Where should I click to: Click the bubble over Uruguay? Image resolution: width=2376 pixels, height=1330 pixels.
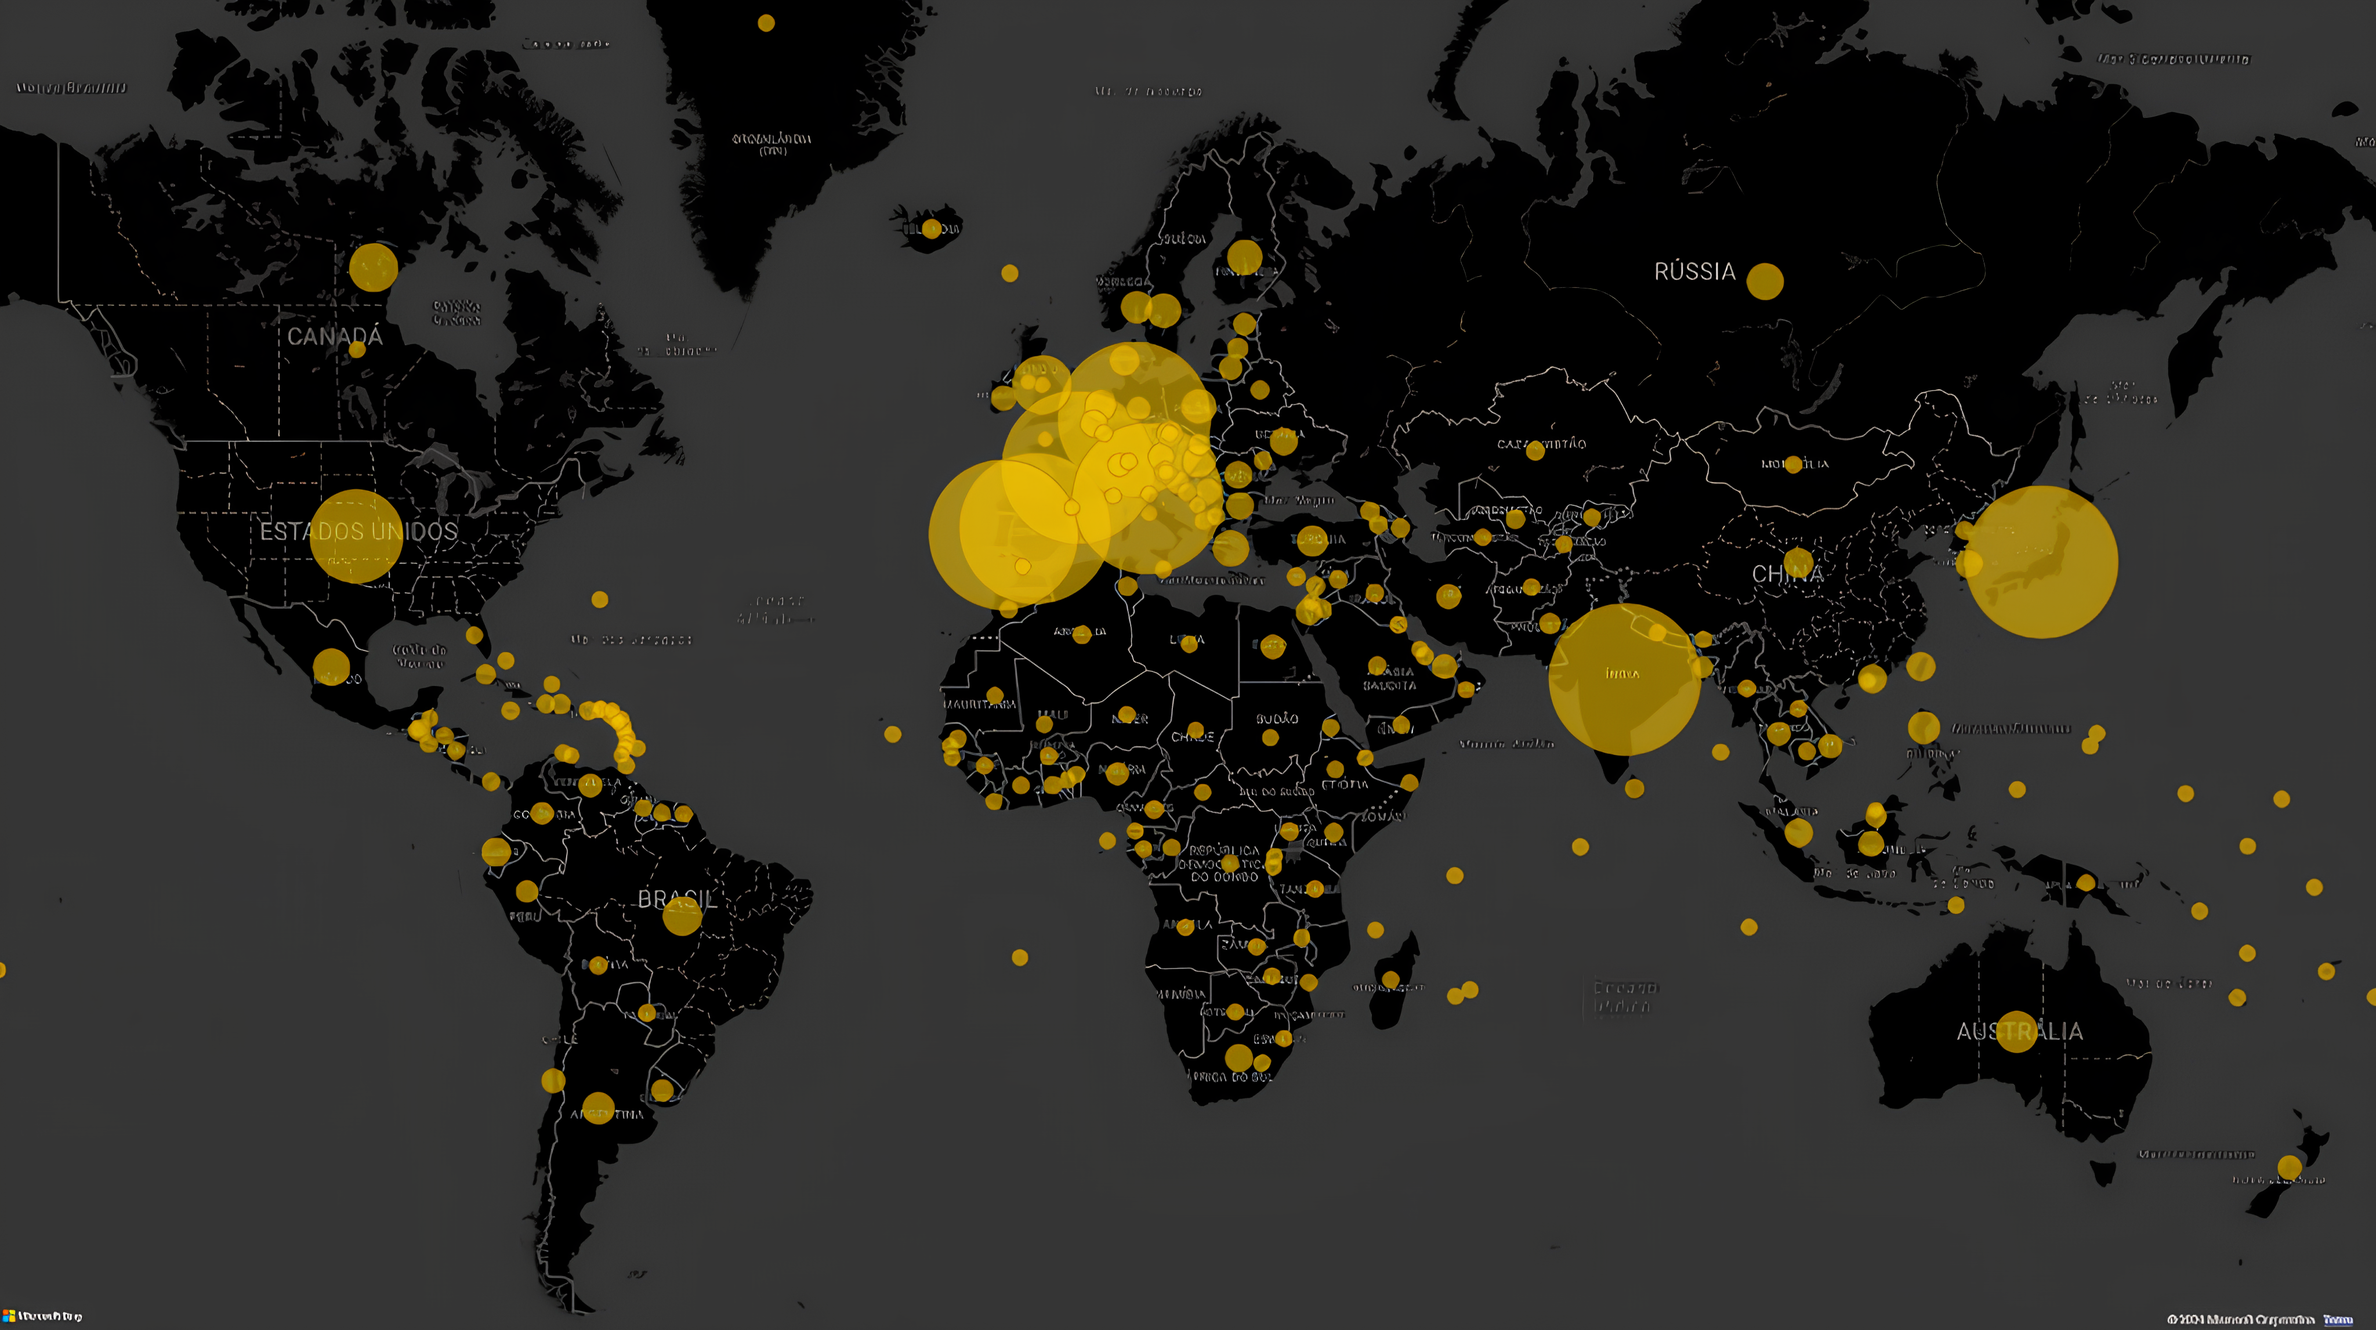coord(662,1090)
